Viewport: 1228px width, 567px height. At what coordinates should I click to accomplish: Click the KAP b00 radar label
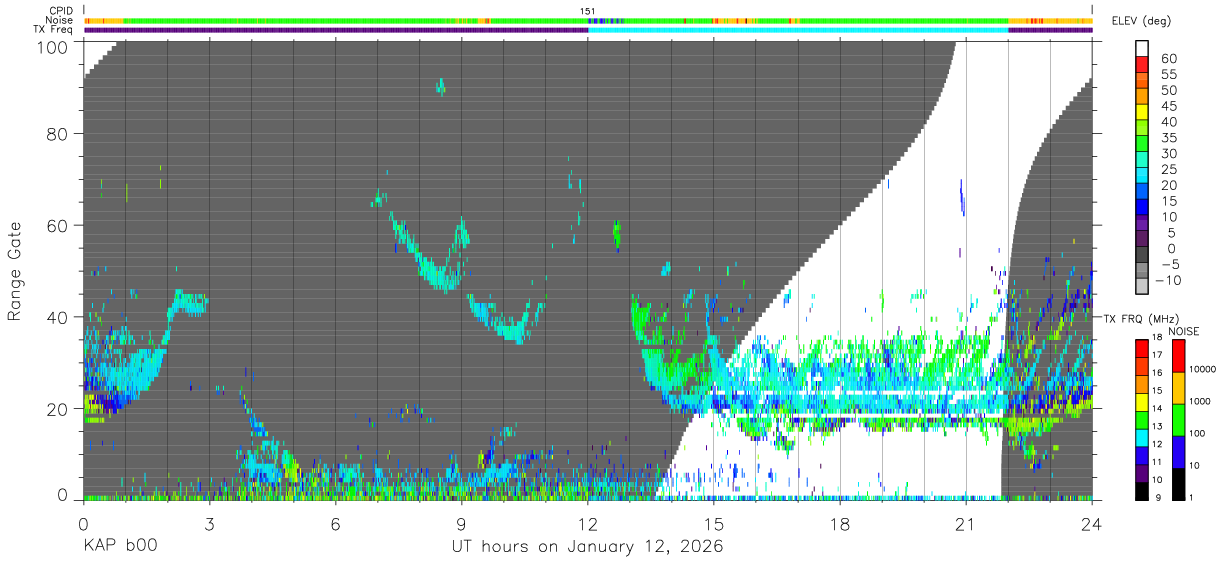[119, 547]
